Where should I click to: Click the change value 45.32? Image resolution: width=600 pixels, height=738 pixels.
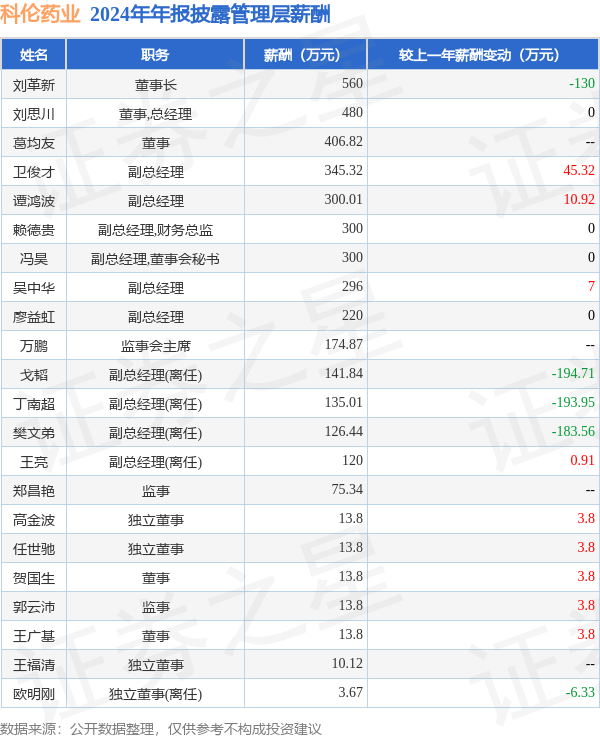579,170
